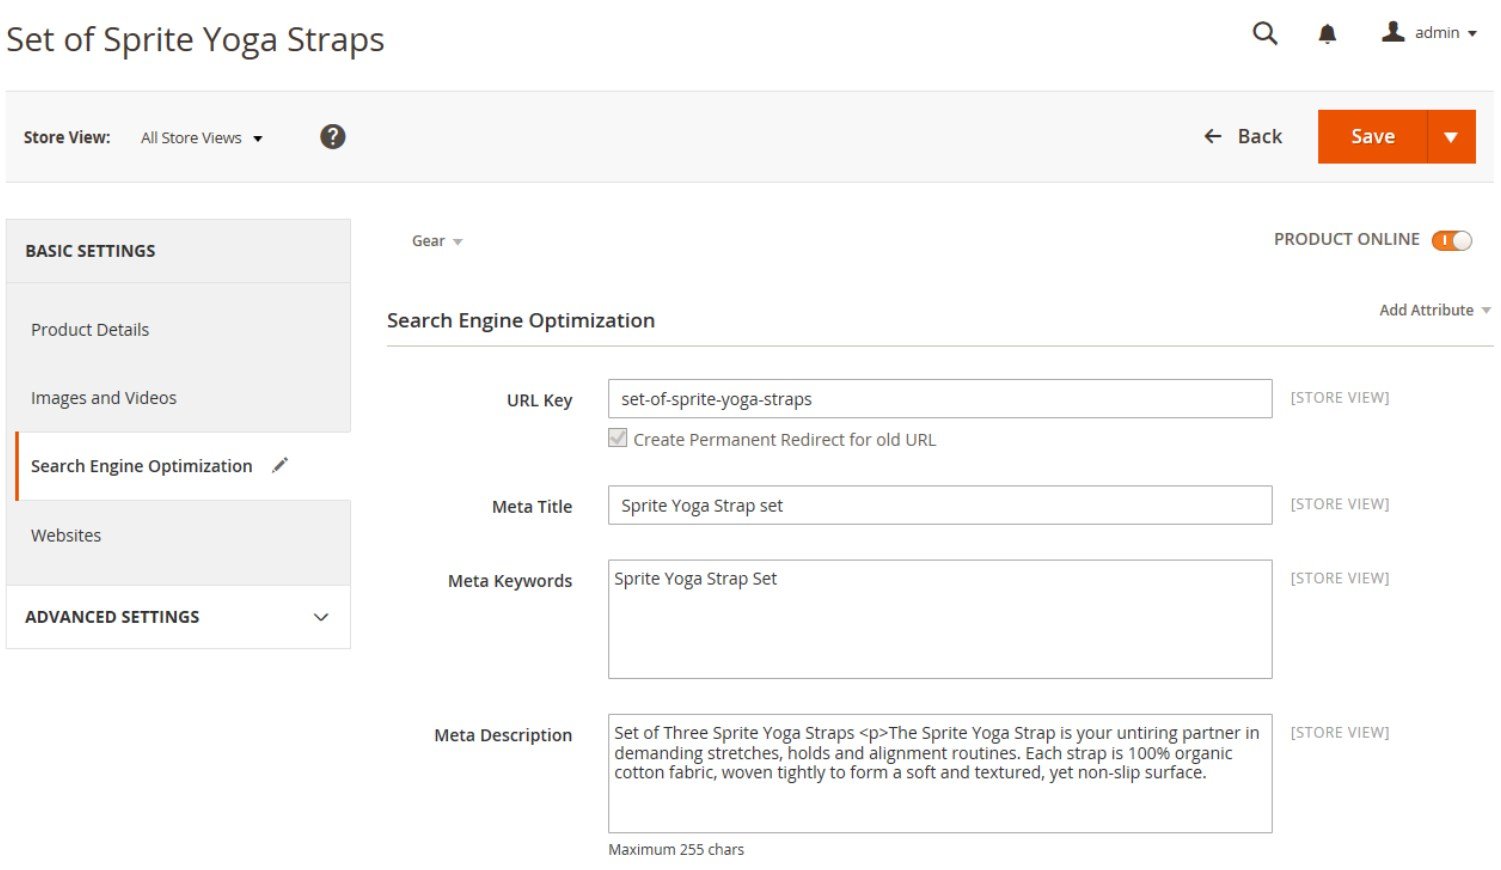Click the 'PRODUCT ONLINE' label text

1346,239
